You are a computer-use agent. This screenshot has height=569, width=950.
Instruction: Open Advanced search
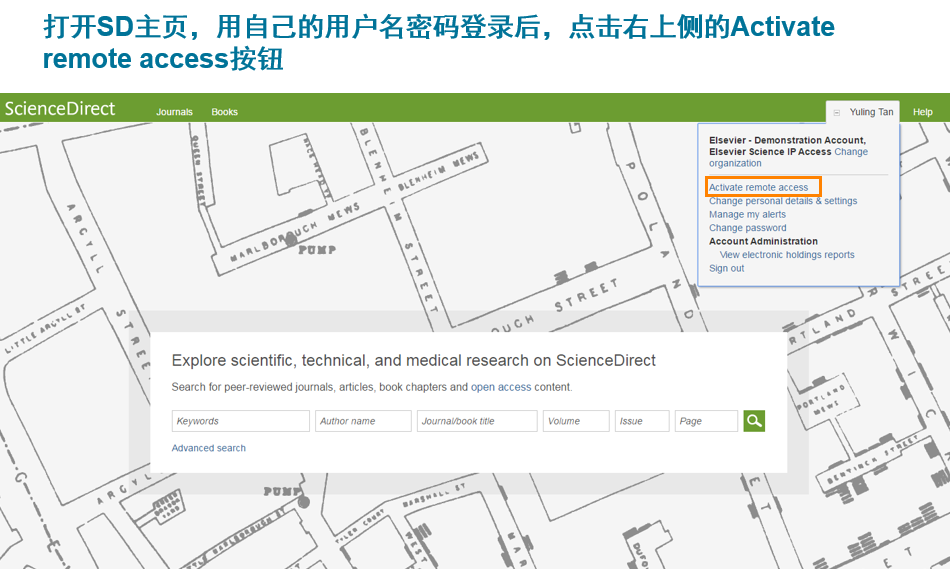[x=208, y=448]
